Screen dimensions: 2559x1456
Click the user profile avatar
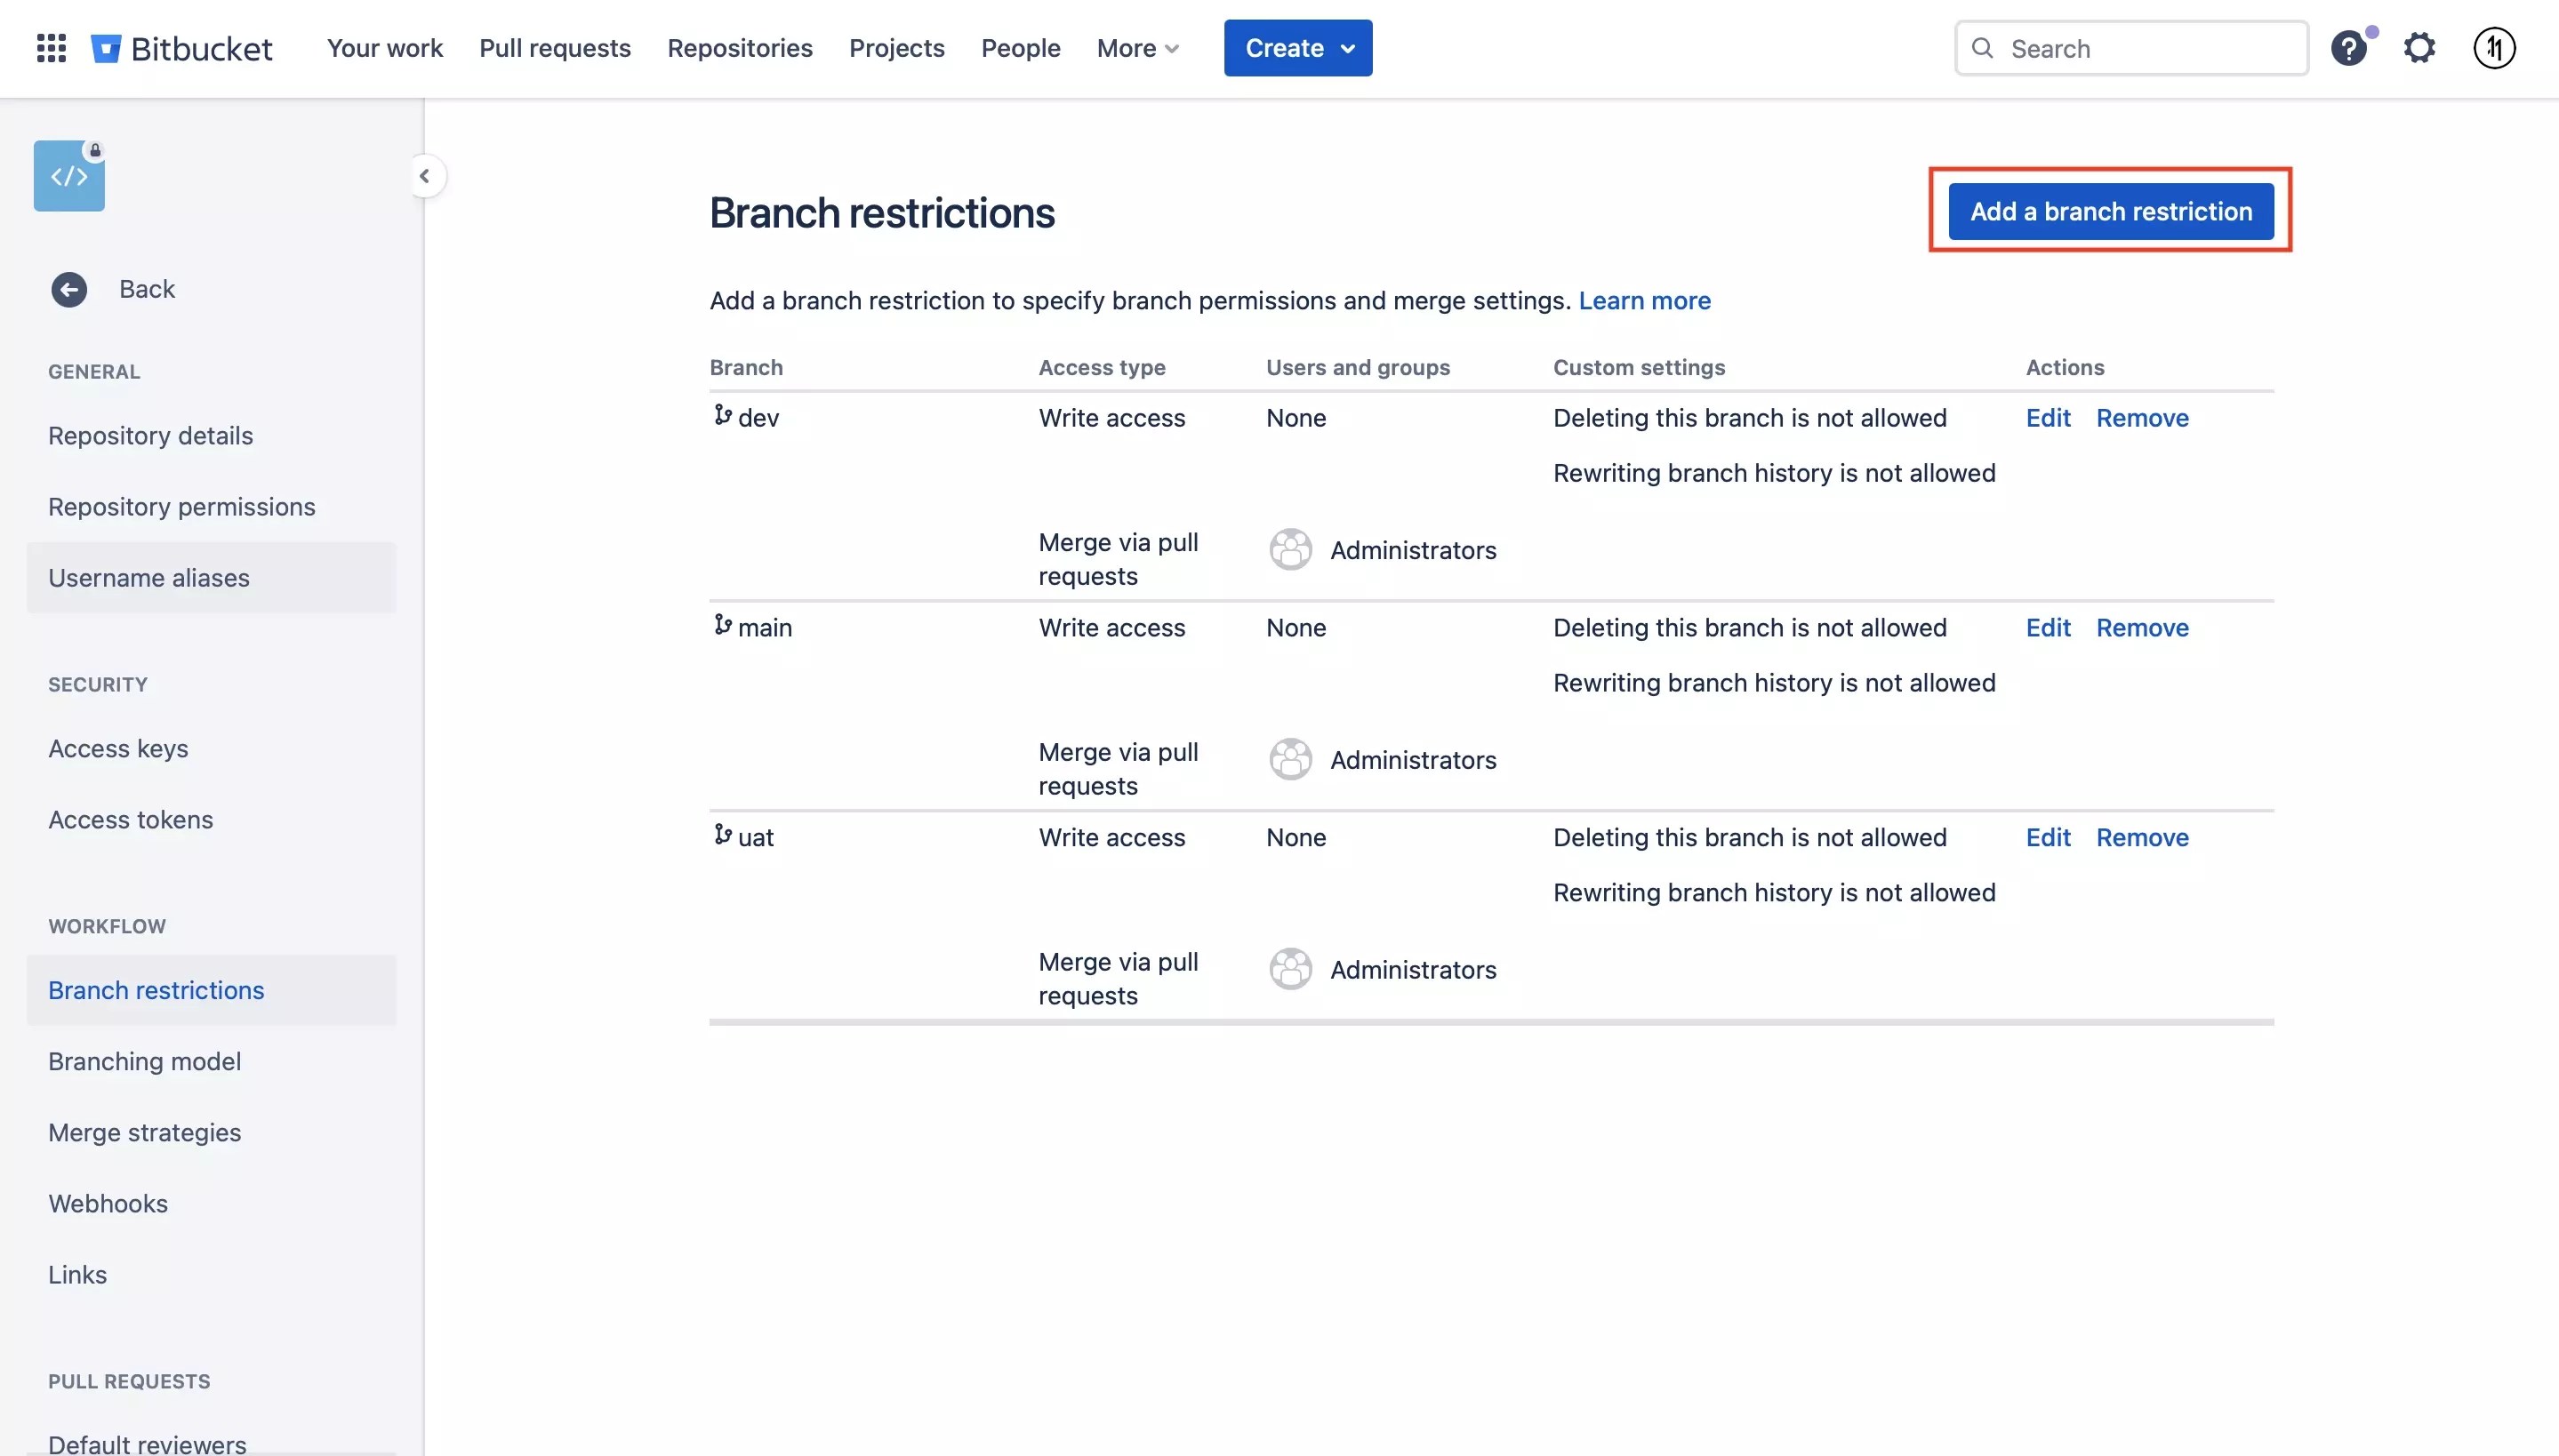click(2494, 48)
